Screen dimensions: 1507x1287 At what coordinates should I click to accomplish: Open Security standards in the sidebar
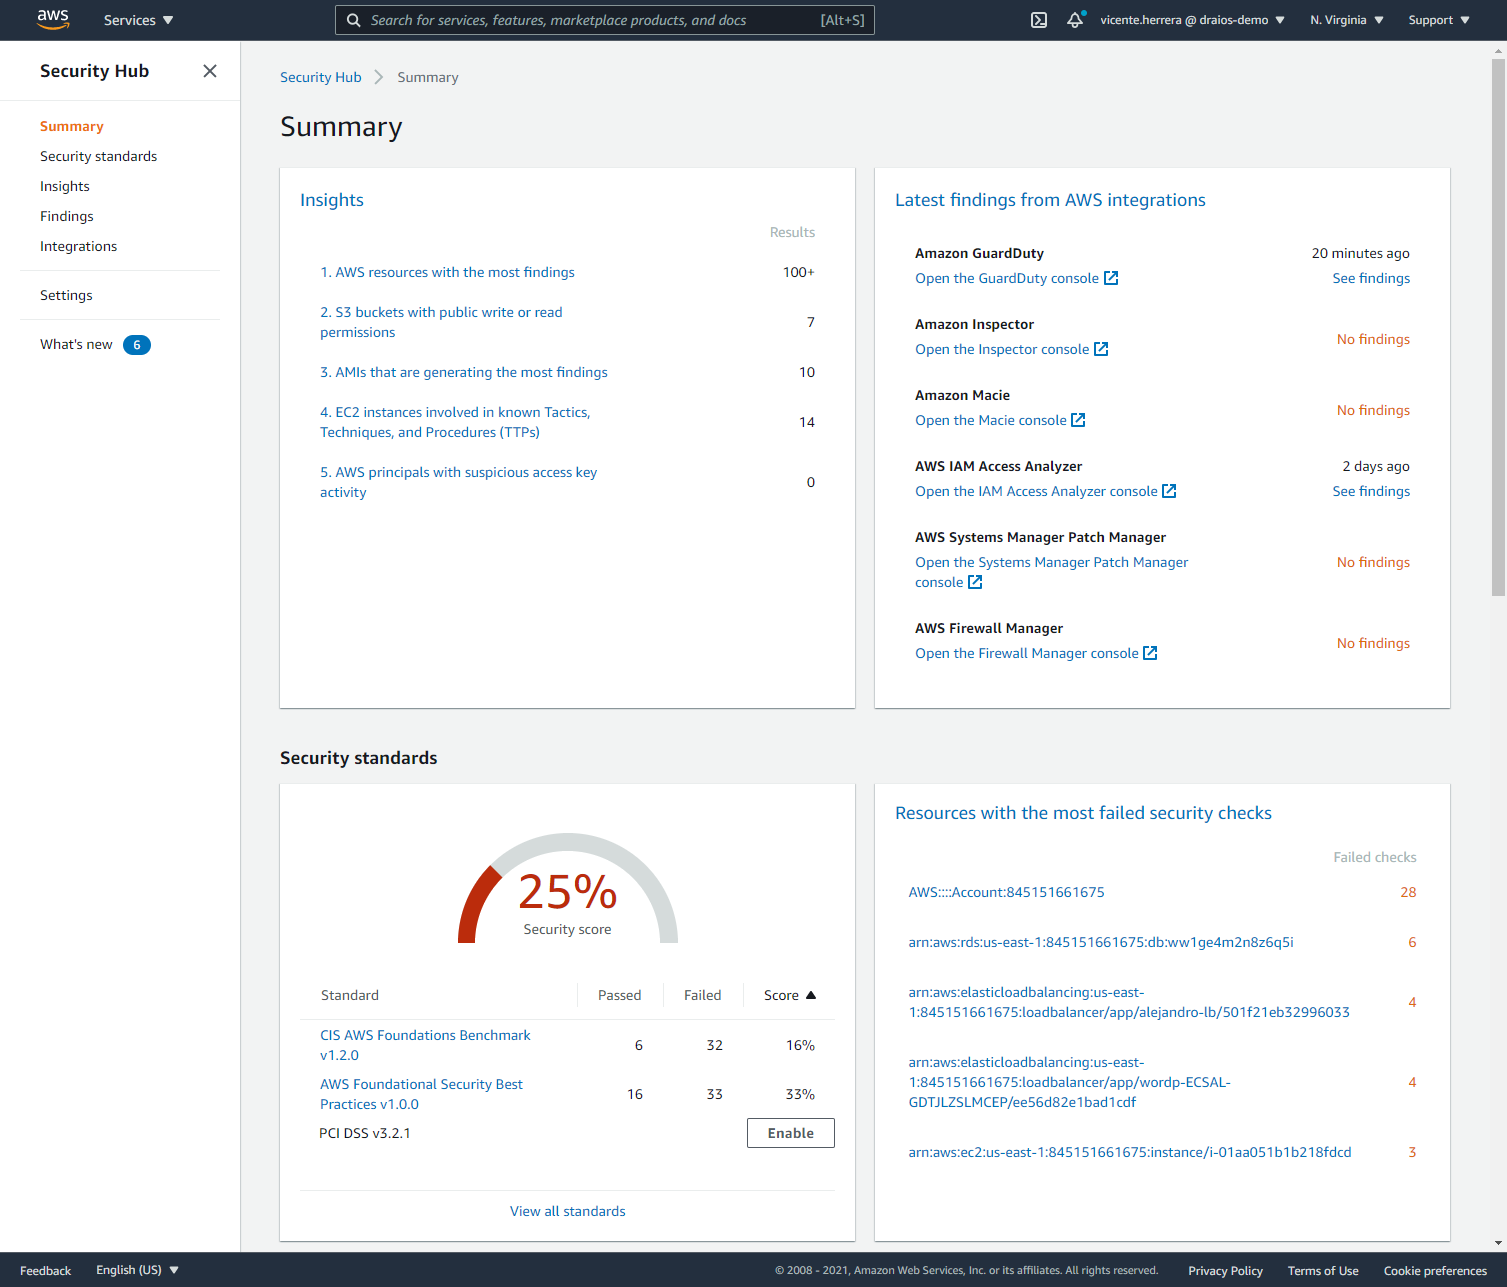coord(98,156)
